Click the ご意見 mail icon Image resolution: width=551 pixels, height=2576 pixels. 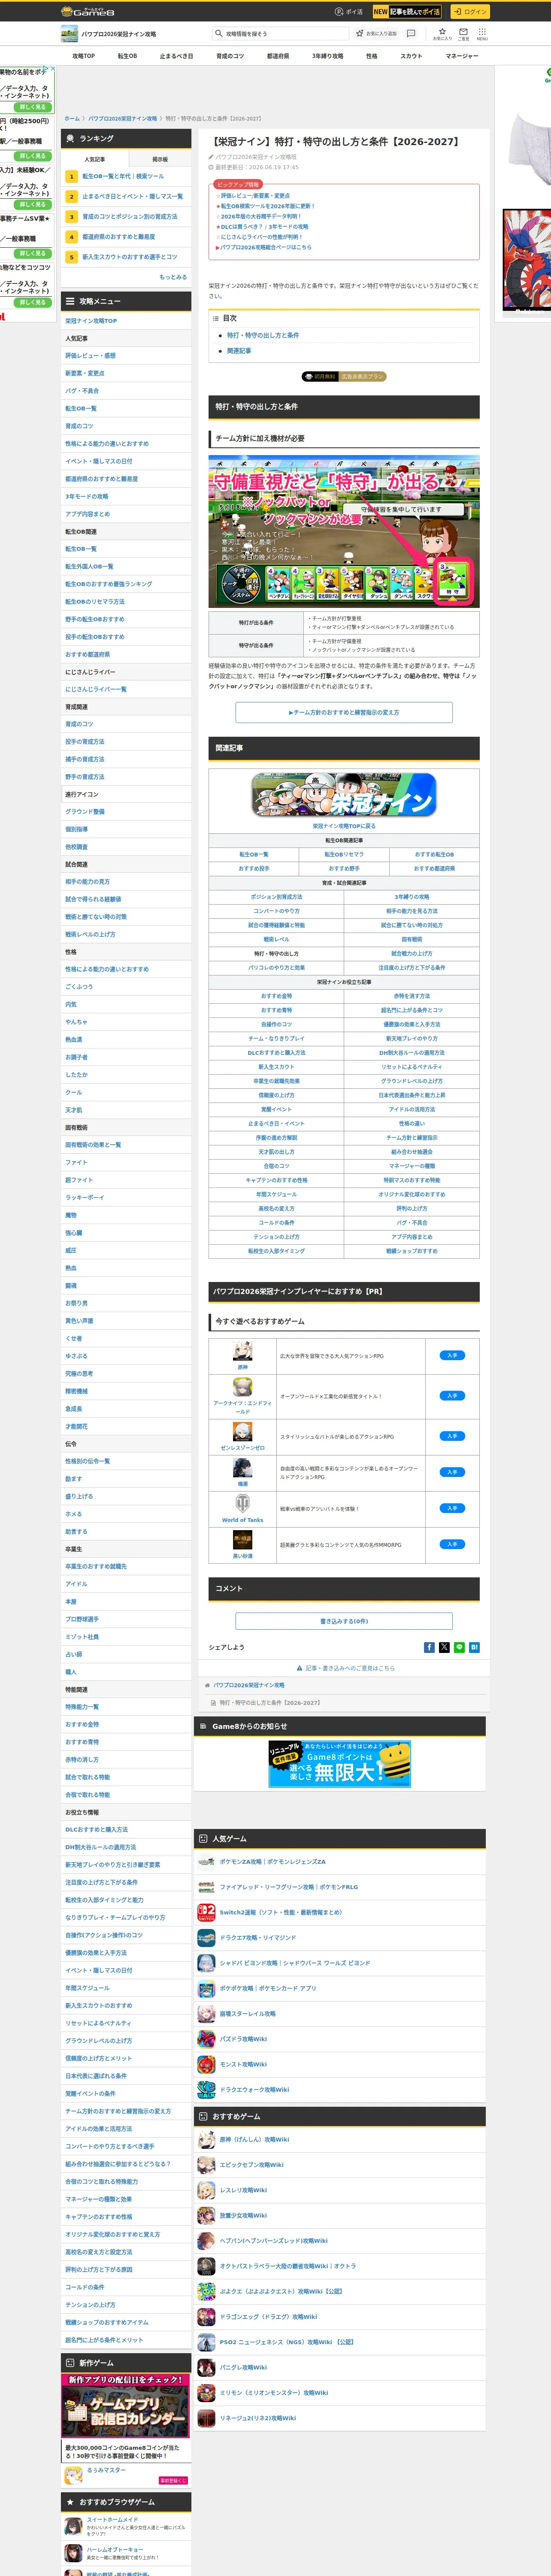pos(463,34)
